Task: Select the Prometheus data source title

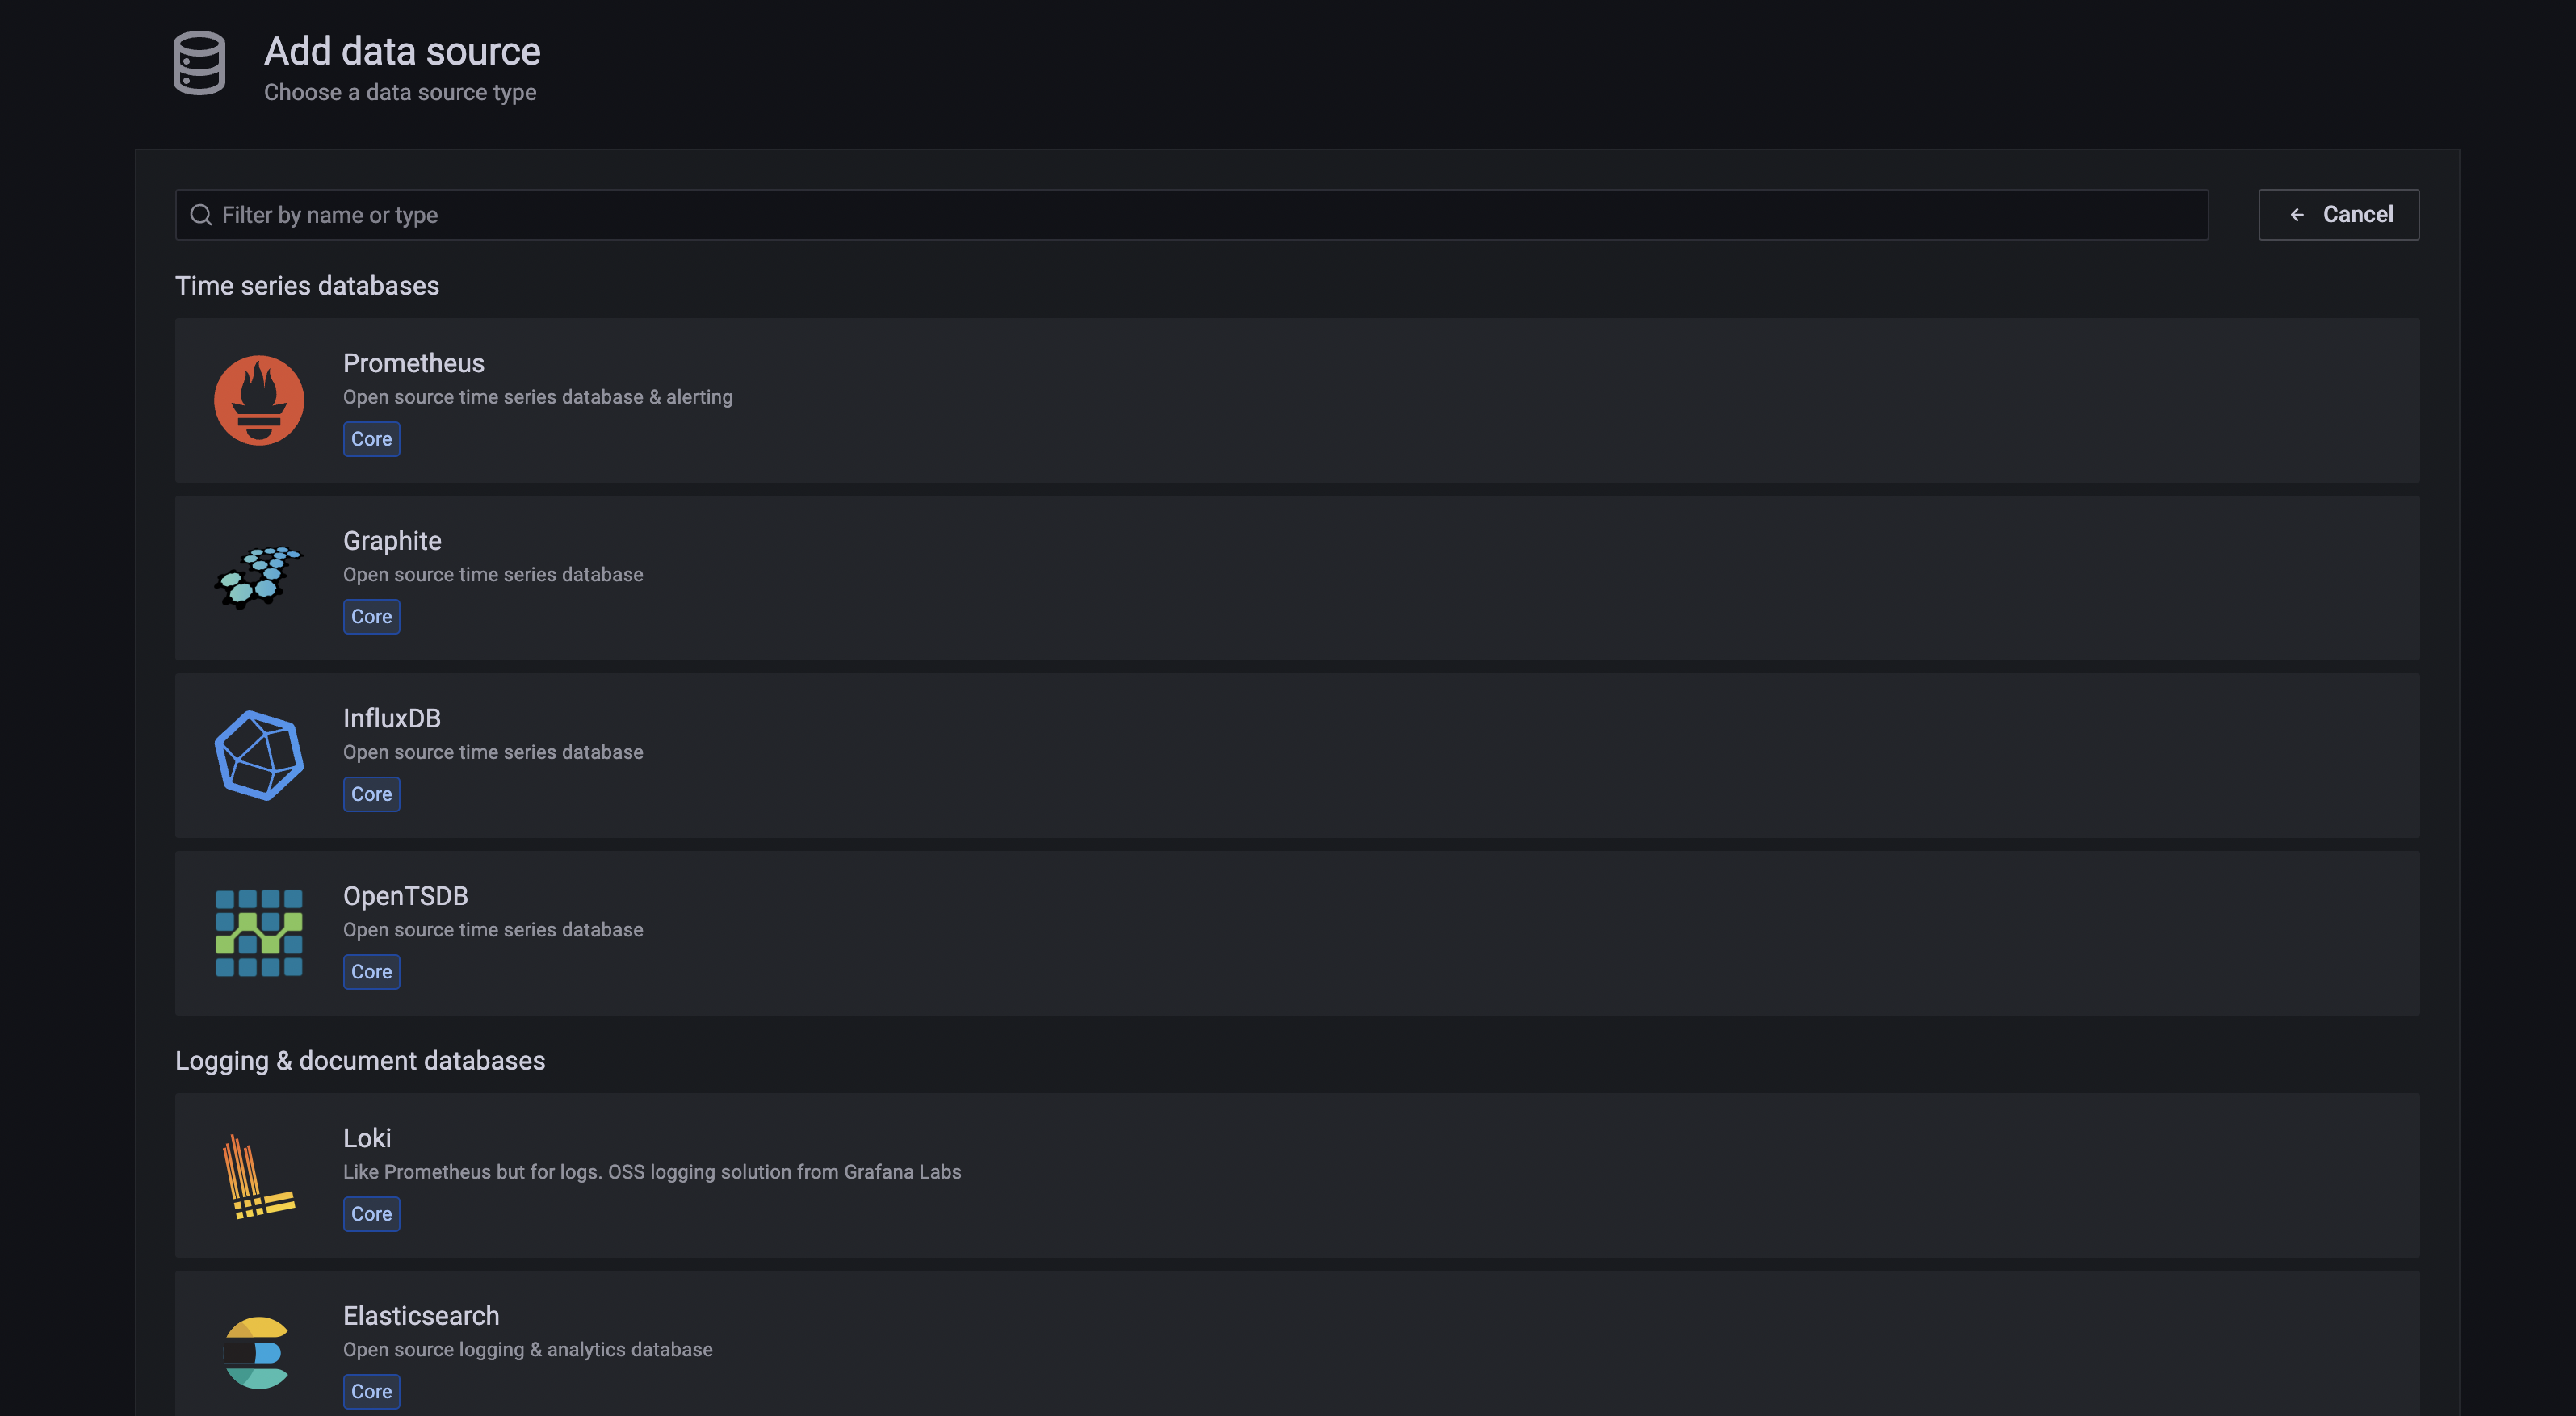Action: click(413, 363)
